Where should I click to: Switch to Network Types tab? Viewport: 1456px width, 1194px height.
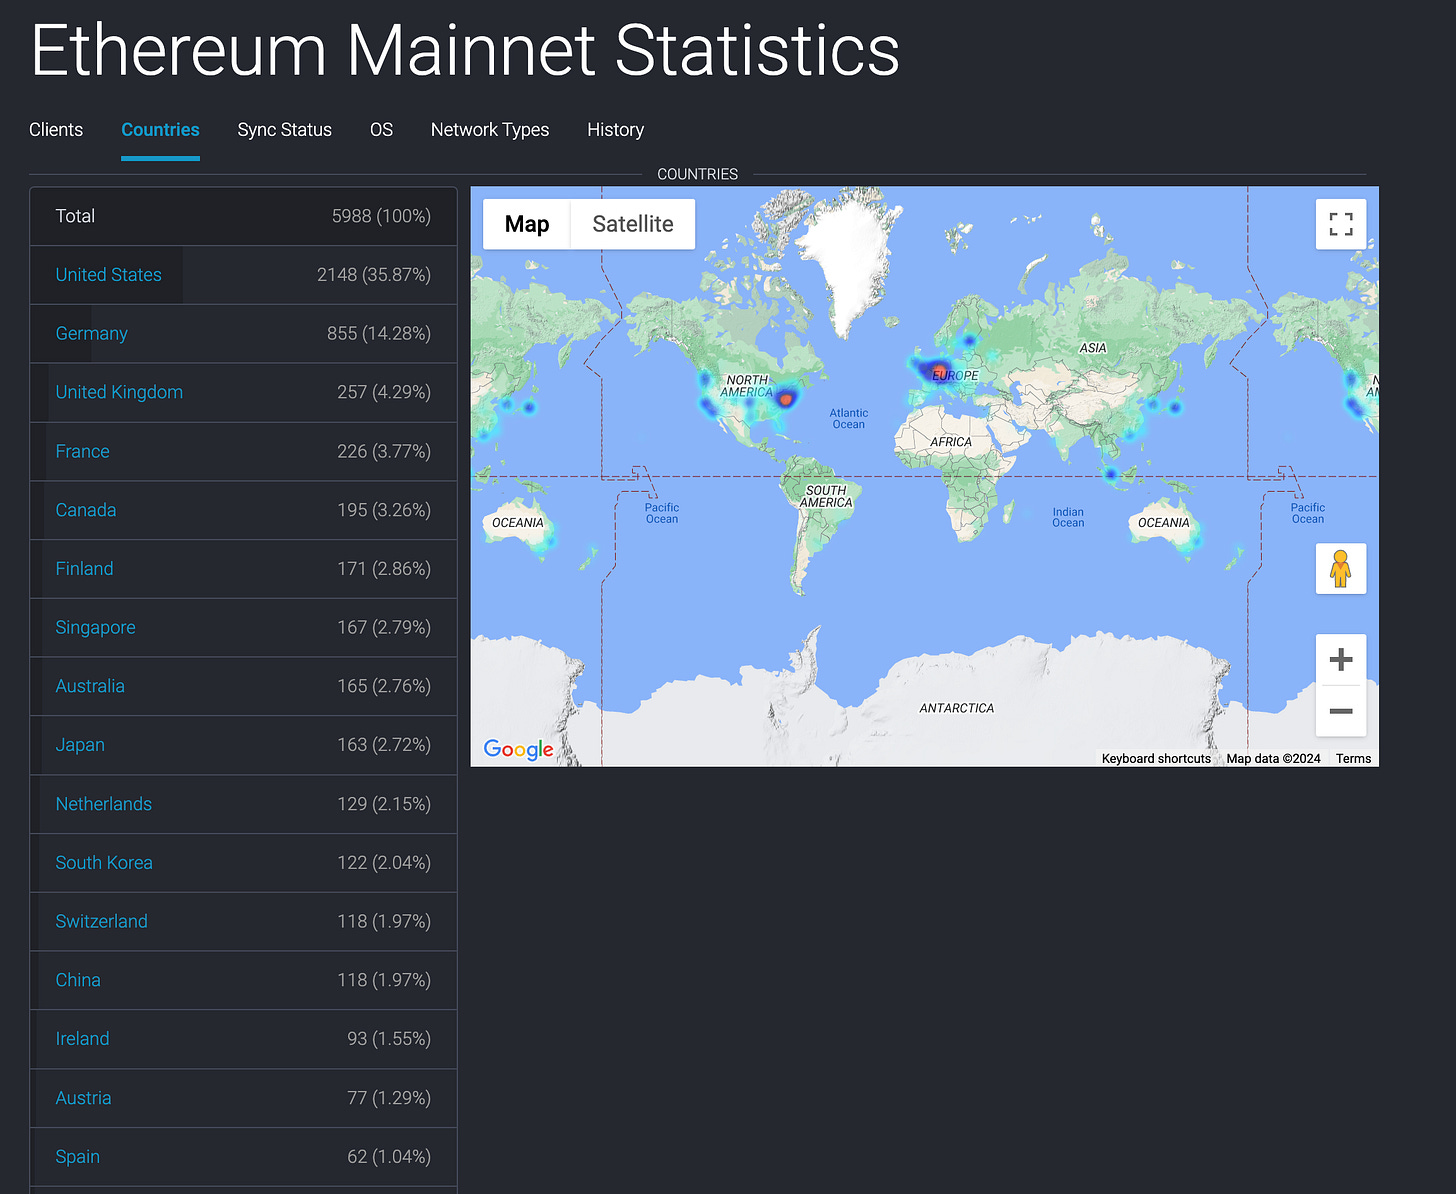click(490, 130)
